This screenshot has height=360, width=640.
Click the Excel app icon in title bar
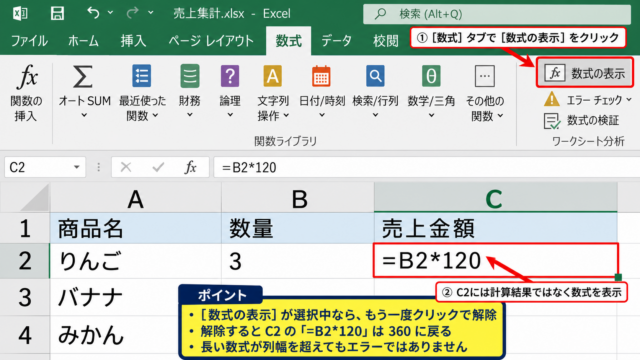point(20,13)
